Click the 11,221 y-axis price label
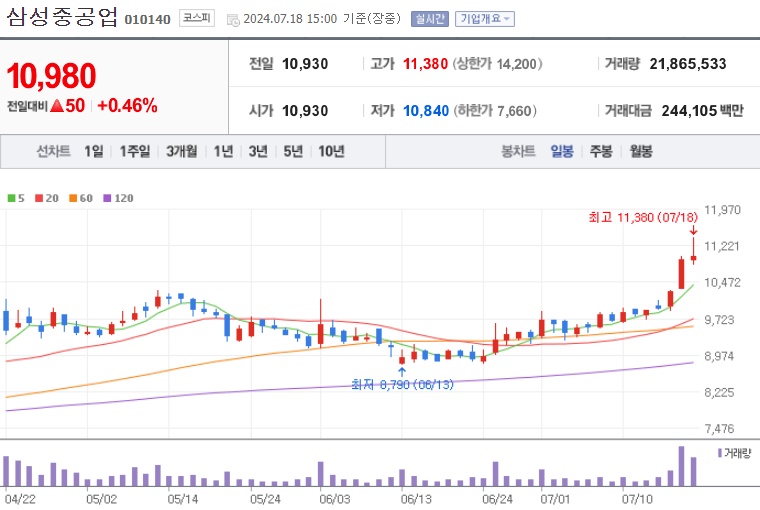760x510 pixels. pos(722,246)
